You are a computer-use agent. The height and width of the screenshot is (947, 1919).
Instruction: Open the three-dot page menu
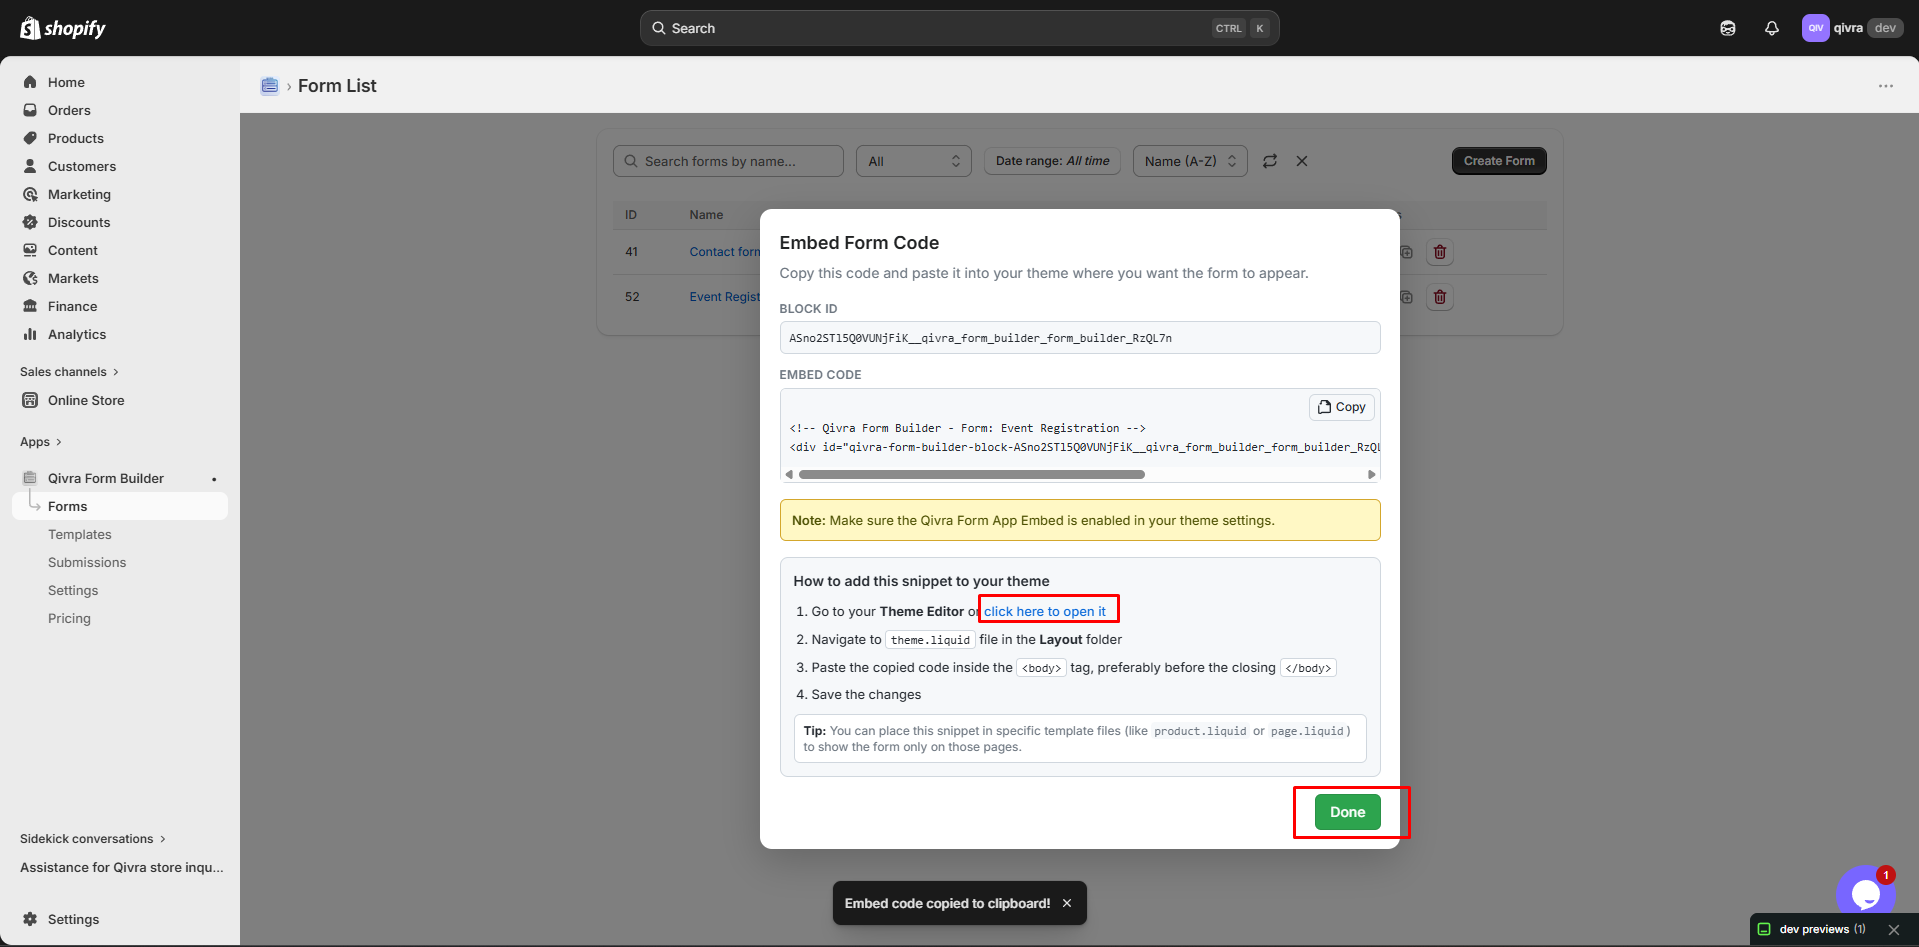pos(1886,86)
